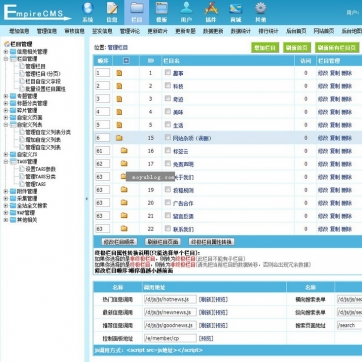
Task: Tick the checkbox for column ID 22 联系我们
Action: tap(168, 228)
